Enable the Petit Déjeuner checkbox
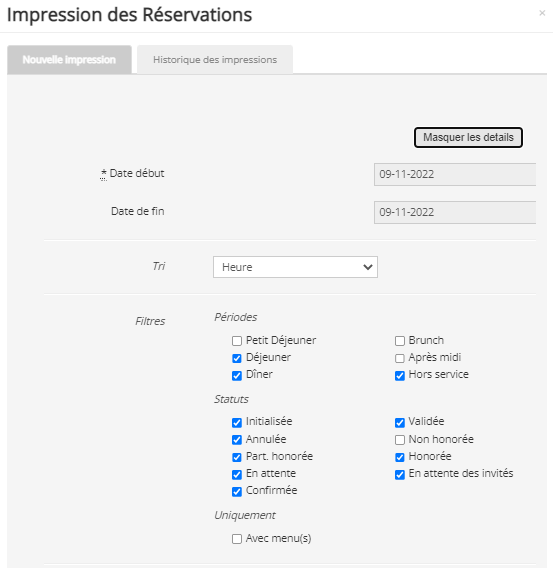This screenshot has width=553, height=568. click(x=237, y=341)
